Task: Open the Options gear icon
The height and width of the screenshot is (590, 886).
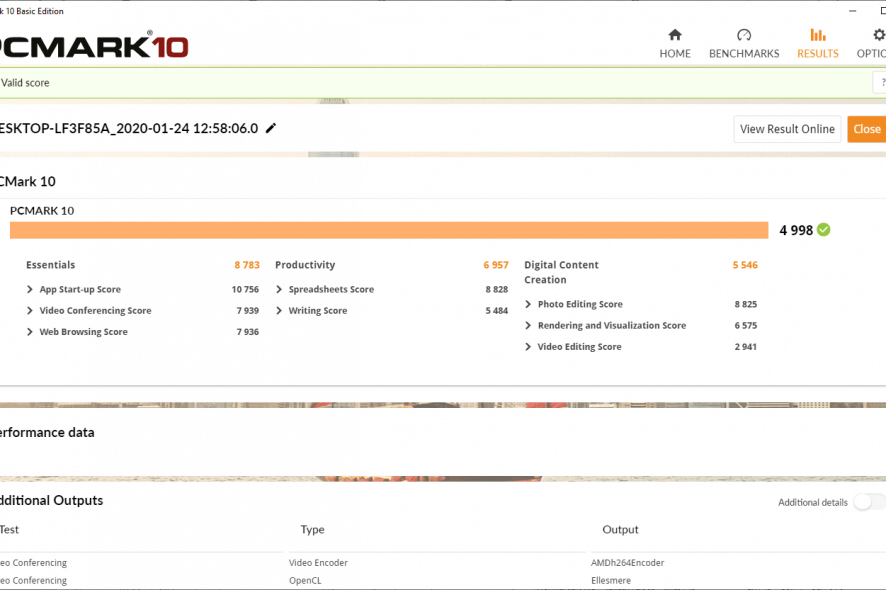Action: click(x=879, y=35)
